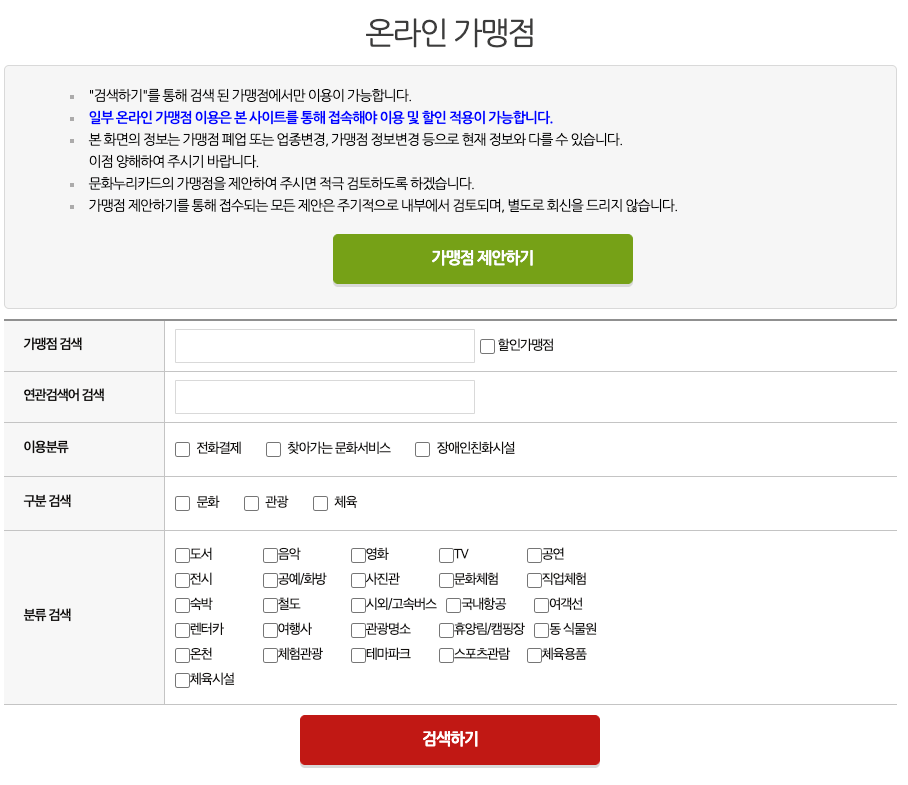Select the 렌터카 rental car checkbox
This screenshot has width=908, height=785.
click(x=182, y=630)
